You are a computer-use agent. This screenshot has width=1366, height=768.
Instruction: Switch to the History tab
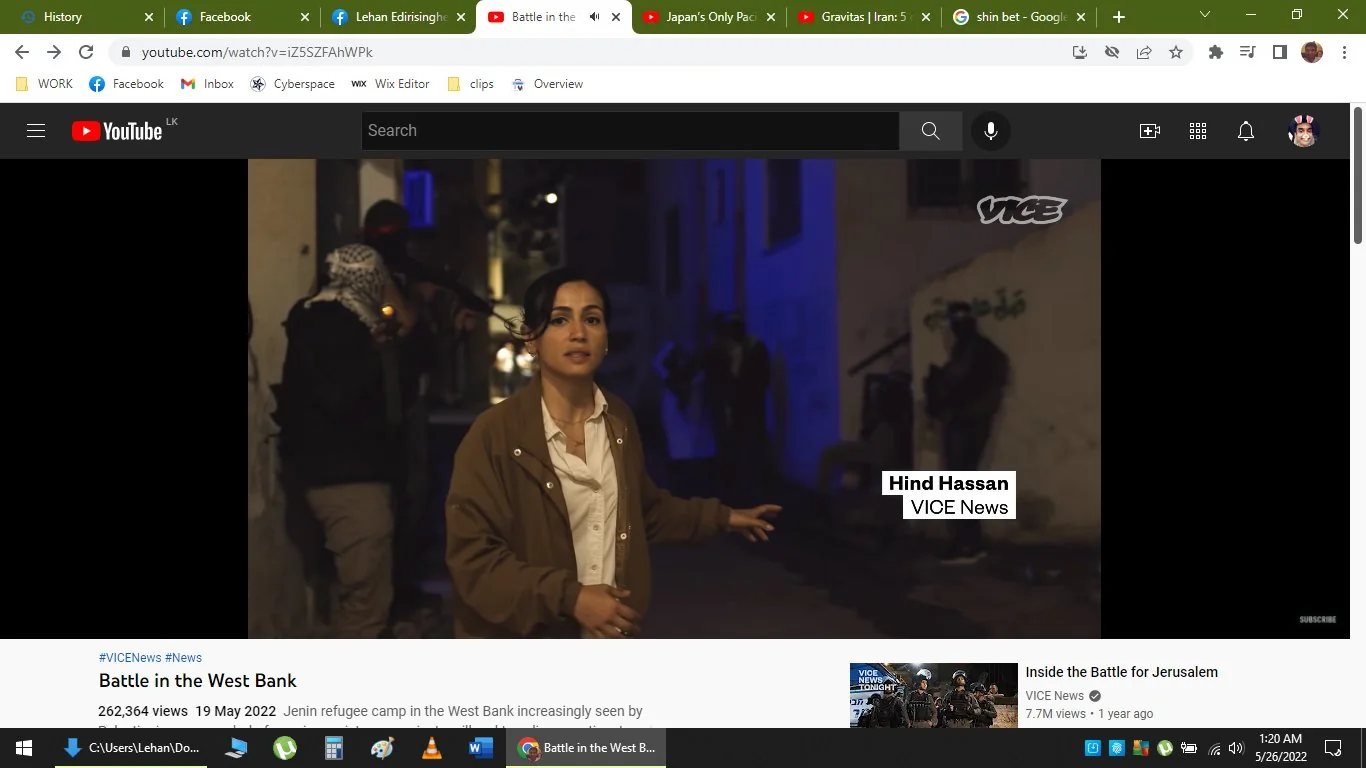click(x=84, y=17)
